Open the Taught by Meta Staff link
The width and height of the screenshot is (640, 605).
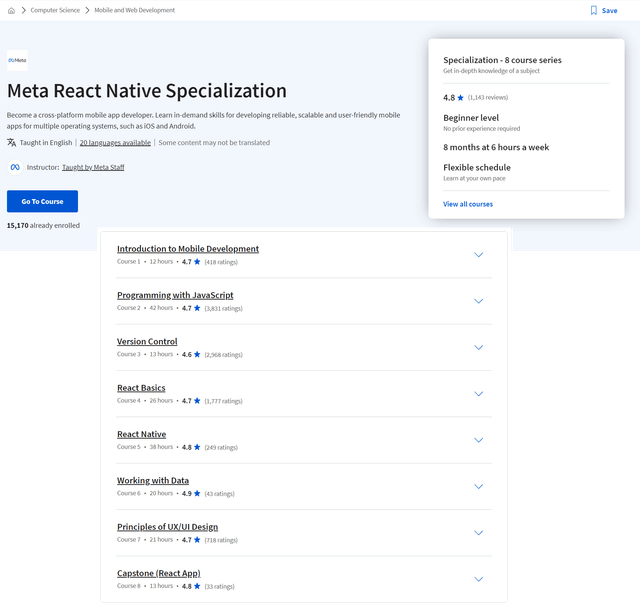tap(93, 168)
